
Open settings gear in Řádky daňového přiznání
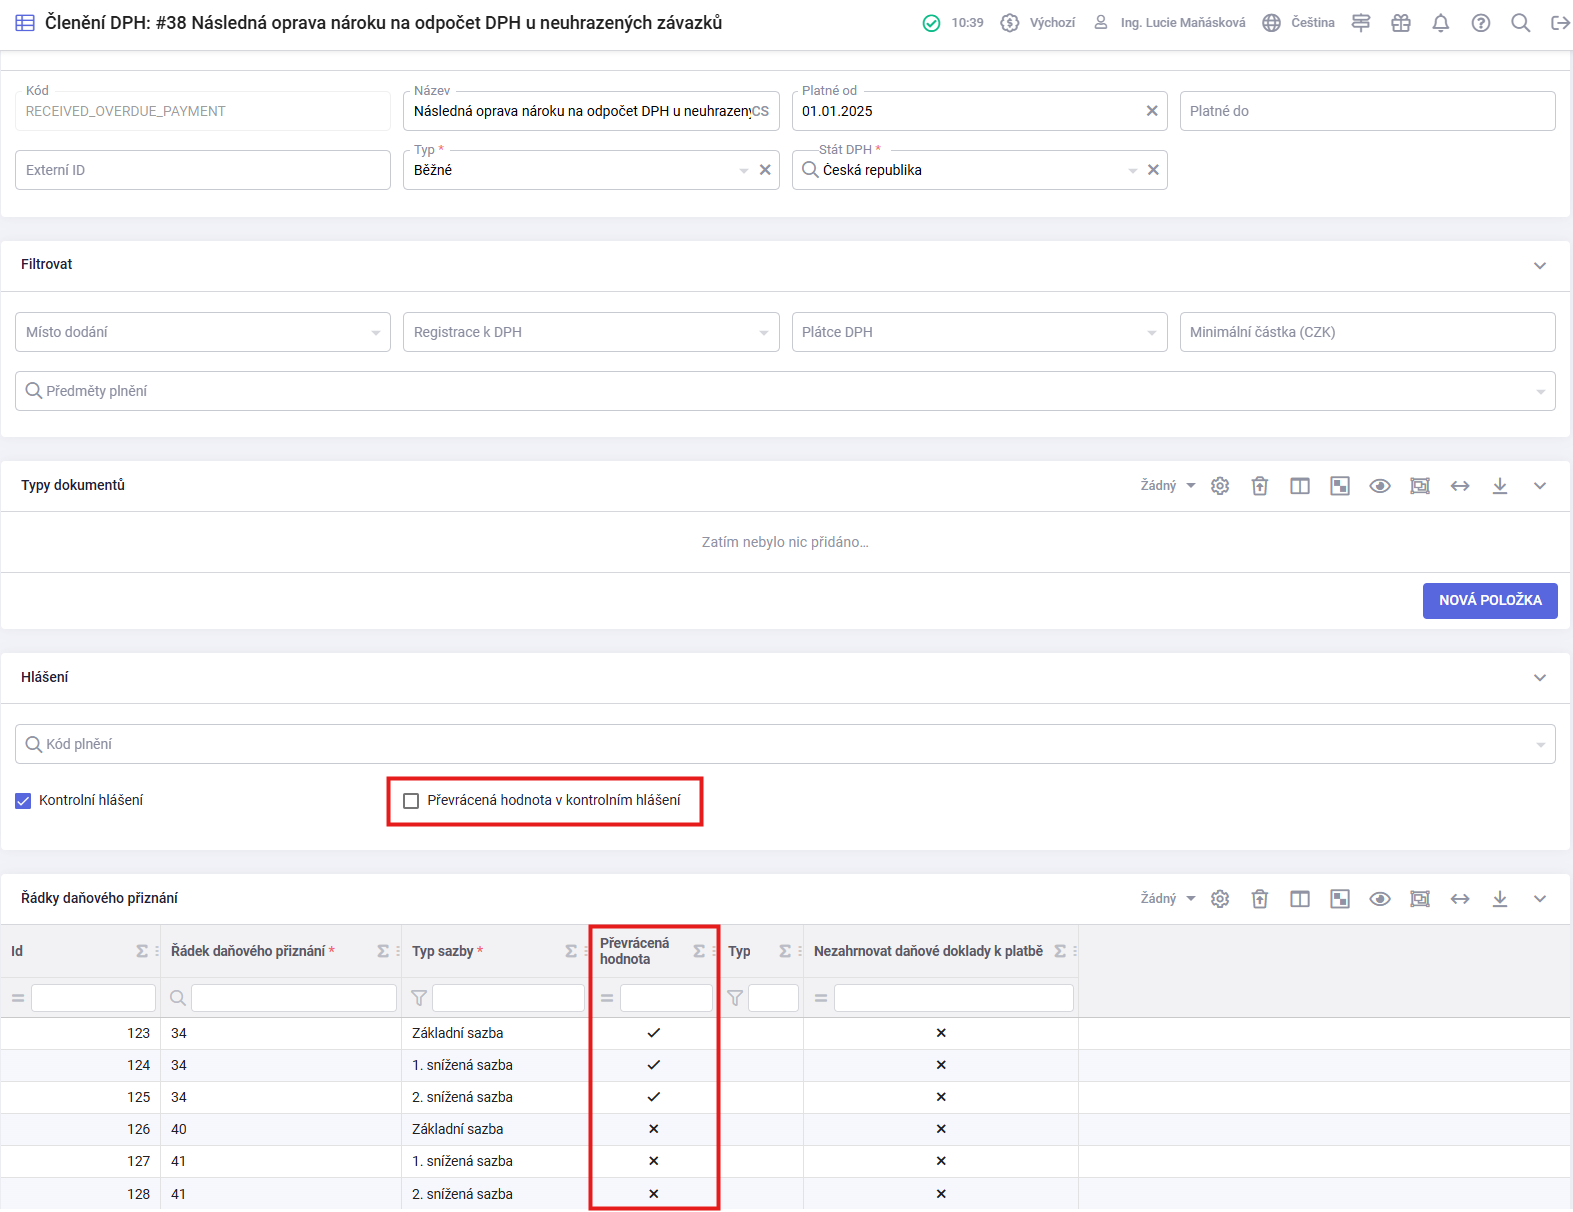(1220, 899)
